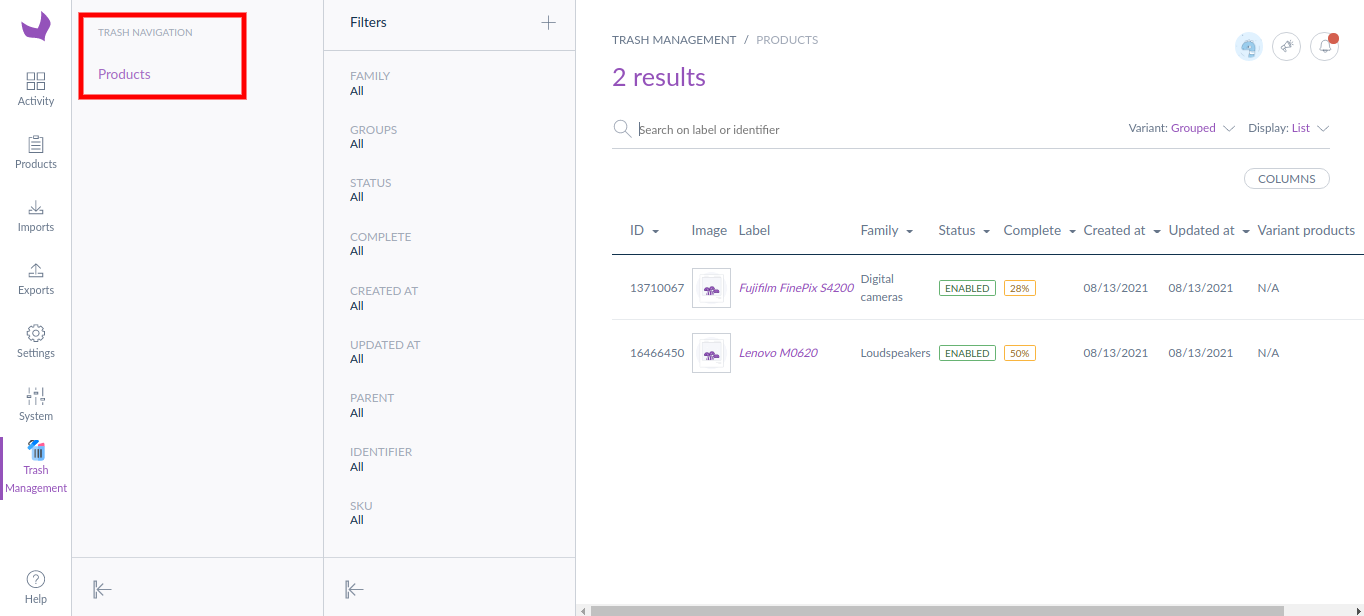Viewport: 1364px width, 616px height.
Task: Click the 50% completeness badge
Action: [x=1019, y=353]
